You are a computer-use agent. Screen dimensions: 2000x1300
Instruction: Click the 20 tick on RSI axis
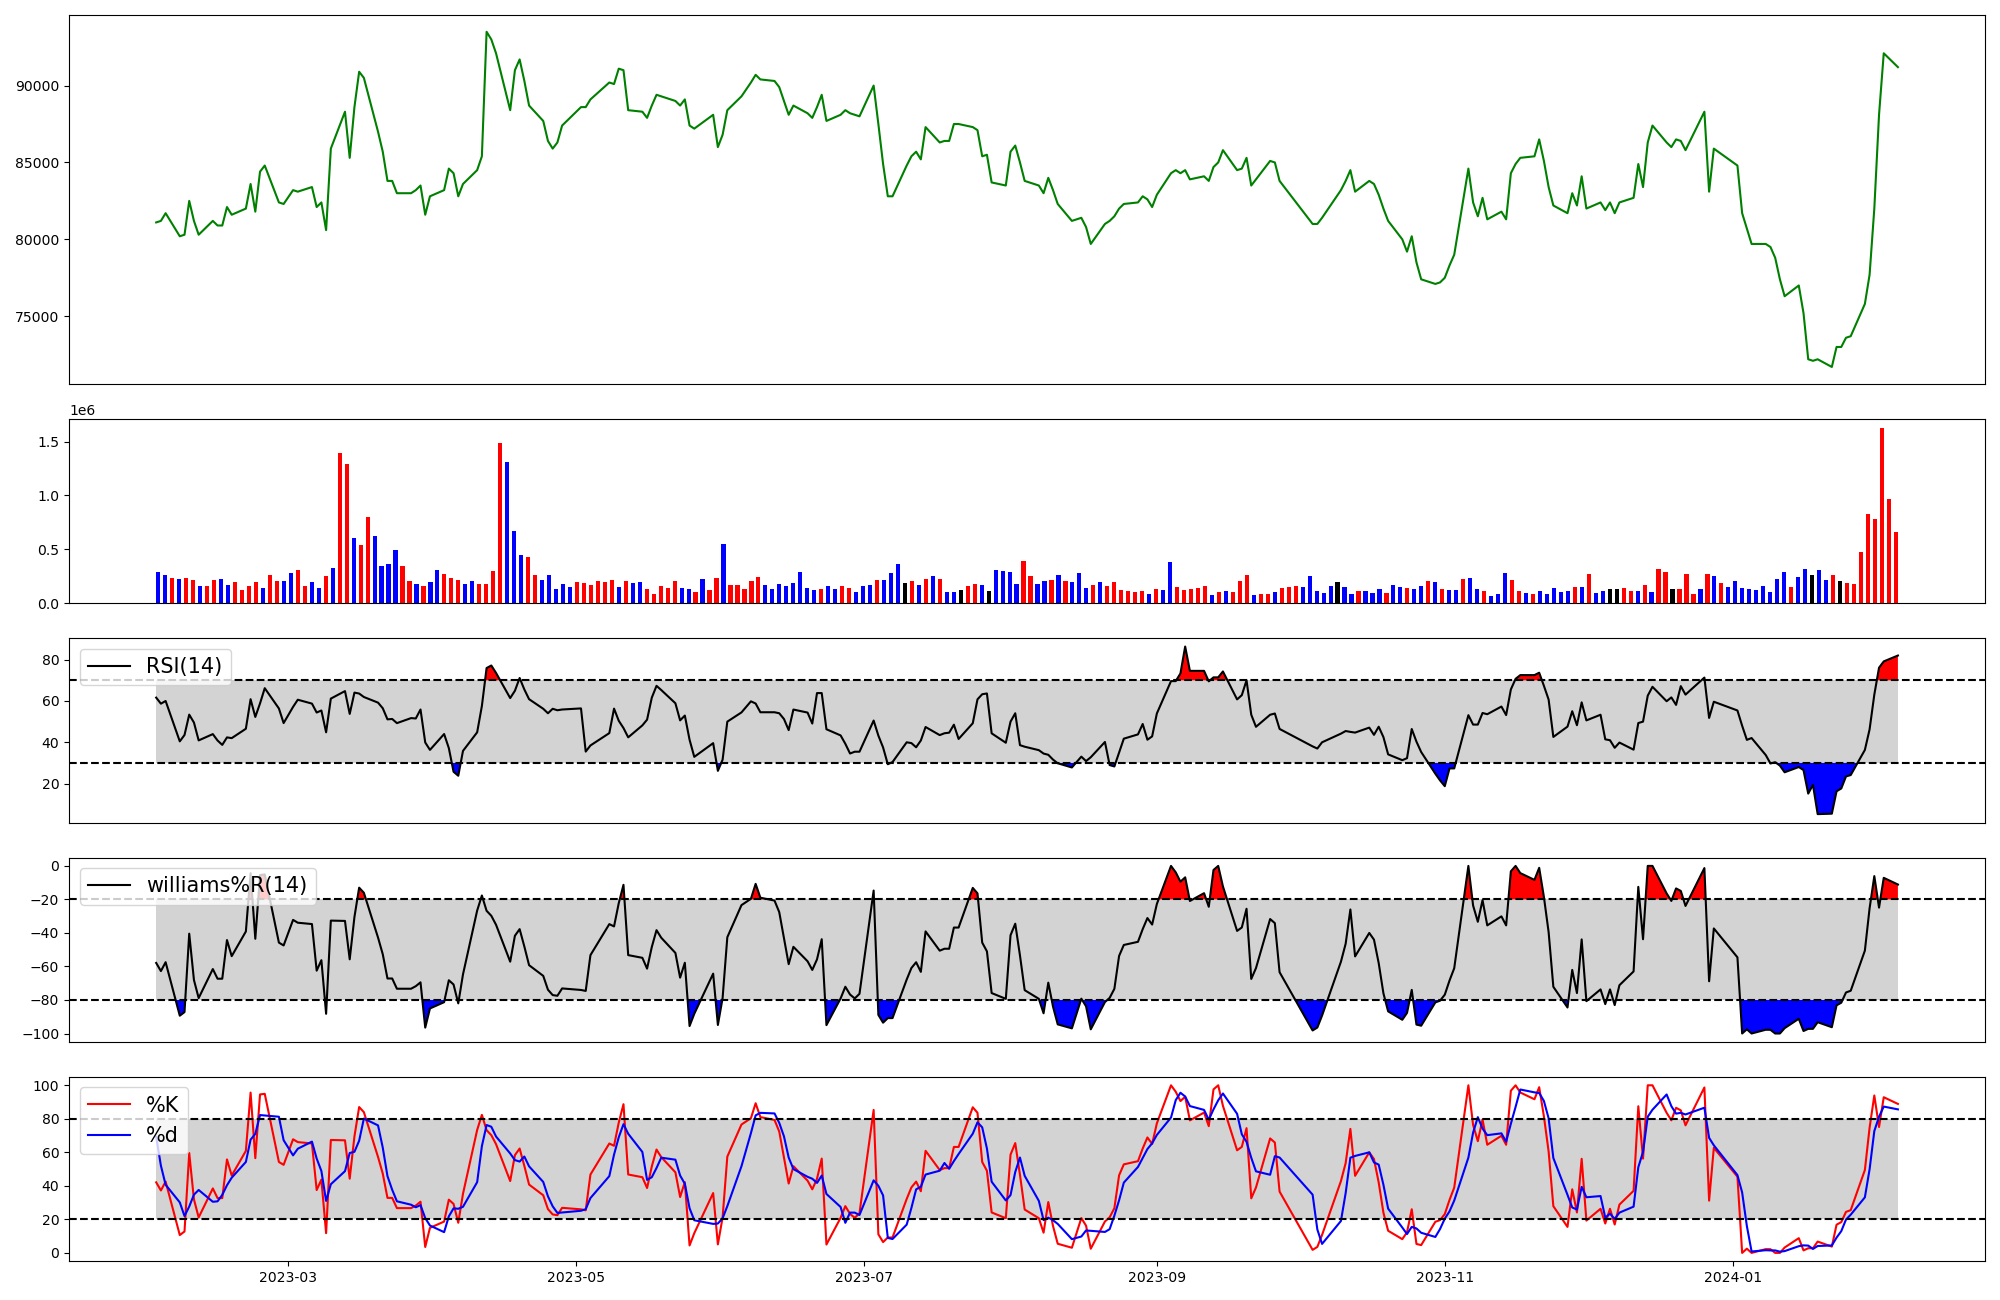[52, 785]
